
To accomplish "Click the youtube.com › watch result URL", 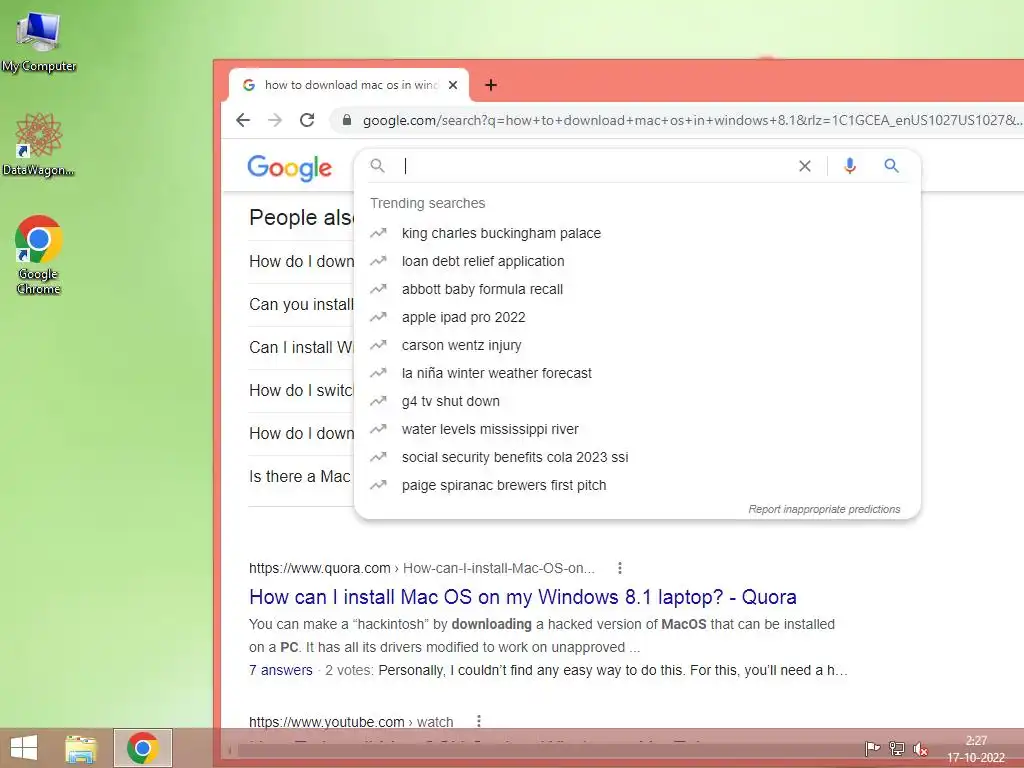I will (x=351, y=722).
